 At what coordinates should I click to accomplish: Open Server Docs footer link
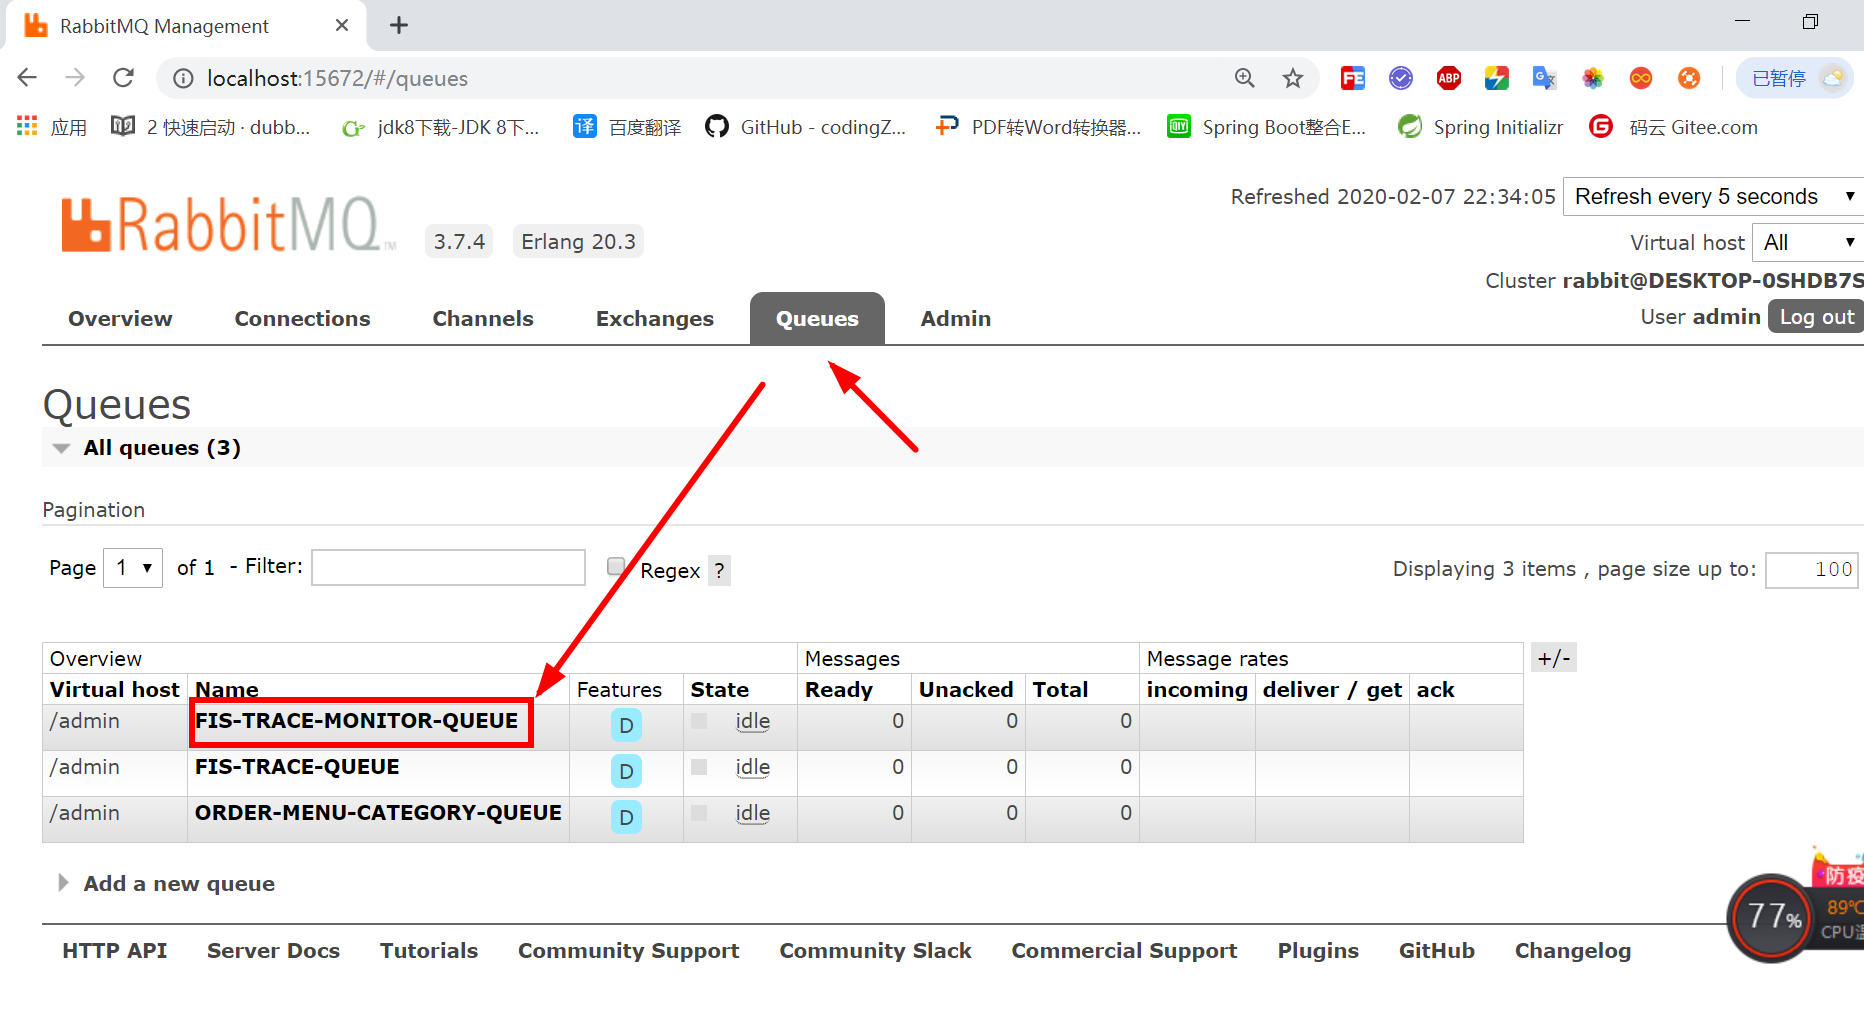coord(273,950)
